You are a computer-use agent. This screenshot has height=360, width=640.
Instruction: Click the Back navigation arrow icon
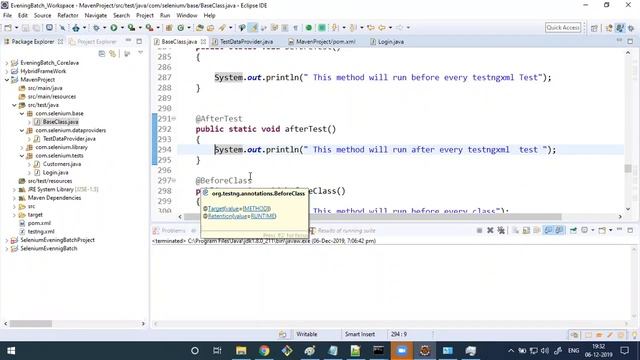382,28
